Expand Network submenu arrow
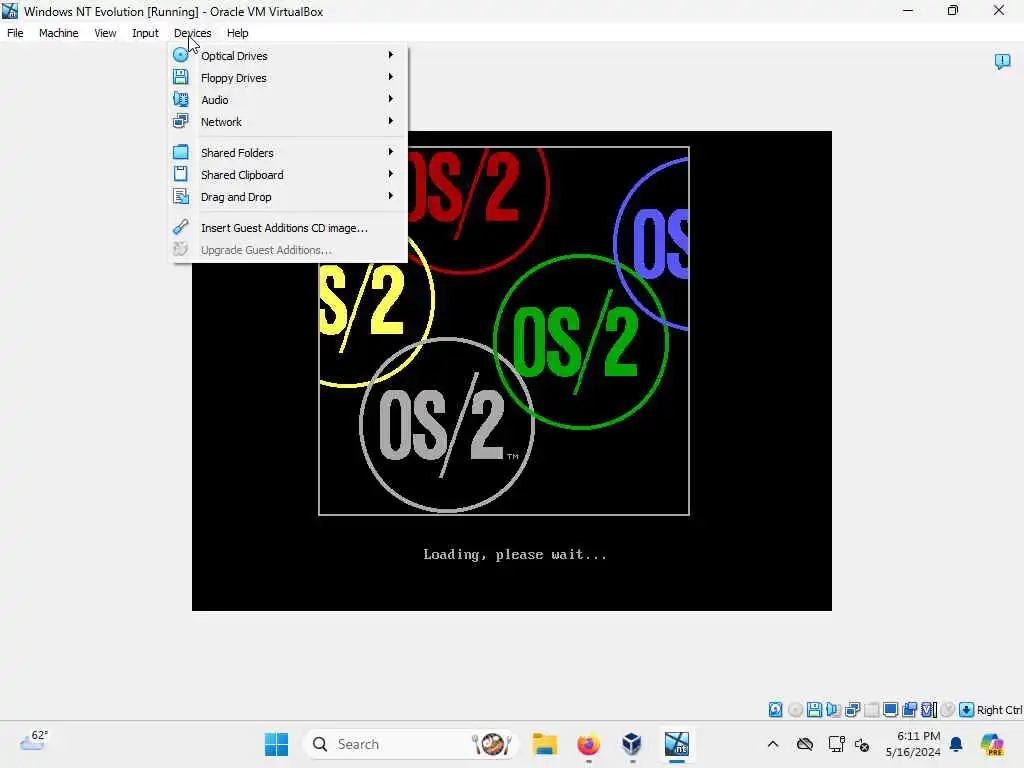Image resolution: width=1024 pixels, height=768 pixels. click(391, 121)
